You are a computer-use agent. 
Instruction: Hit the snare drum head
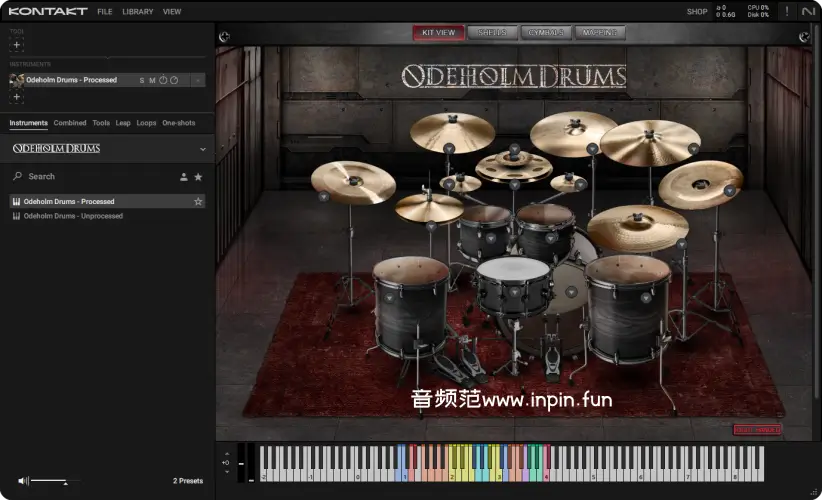(513, 268)
